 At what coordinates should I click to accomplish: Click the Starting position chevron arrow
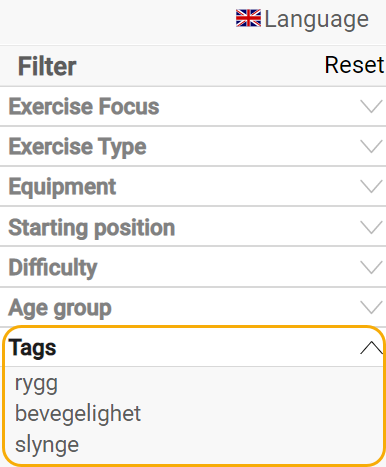coord(371,227)
